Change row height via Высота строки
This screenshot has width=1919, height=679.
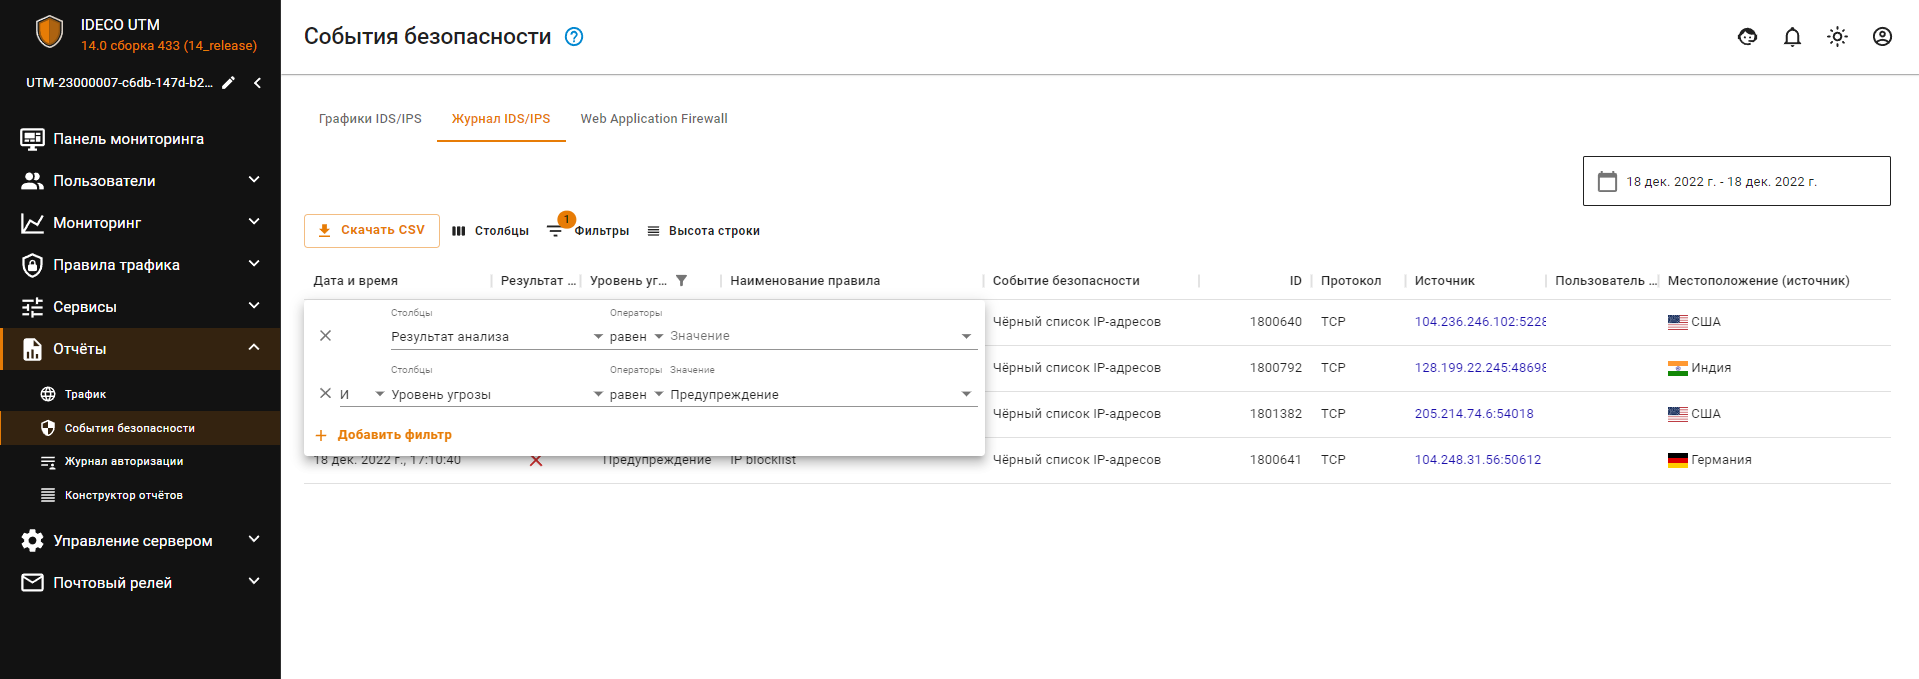703,231
